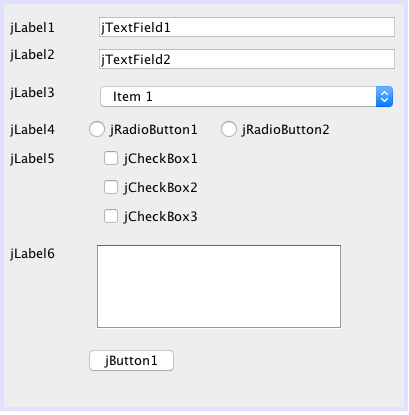Click the jCheckBox2 caption text
This screenshot has height=415, width=409.
click(x=160, y=188)
